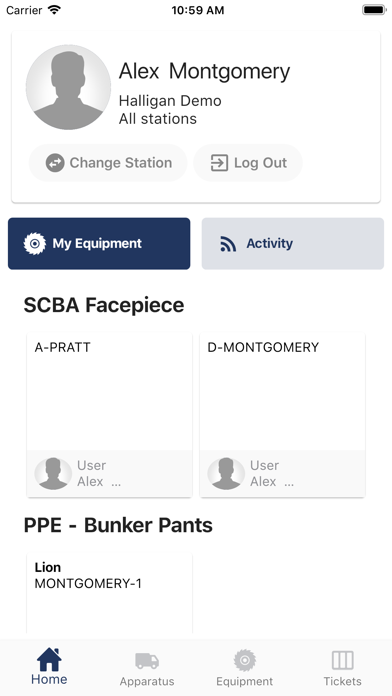Image resolution: width=392 pixels, height=696 pixels.
Task: Select the My Equipment tab
Action: pos(99,243)
